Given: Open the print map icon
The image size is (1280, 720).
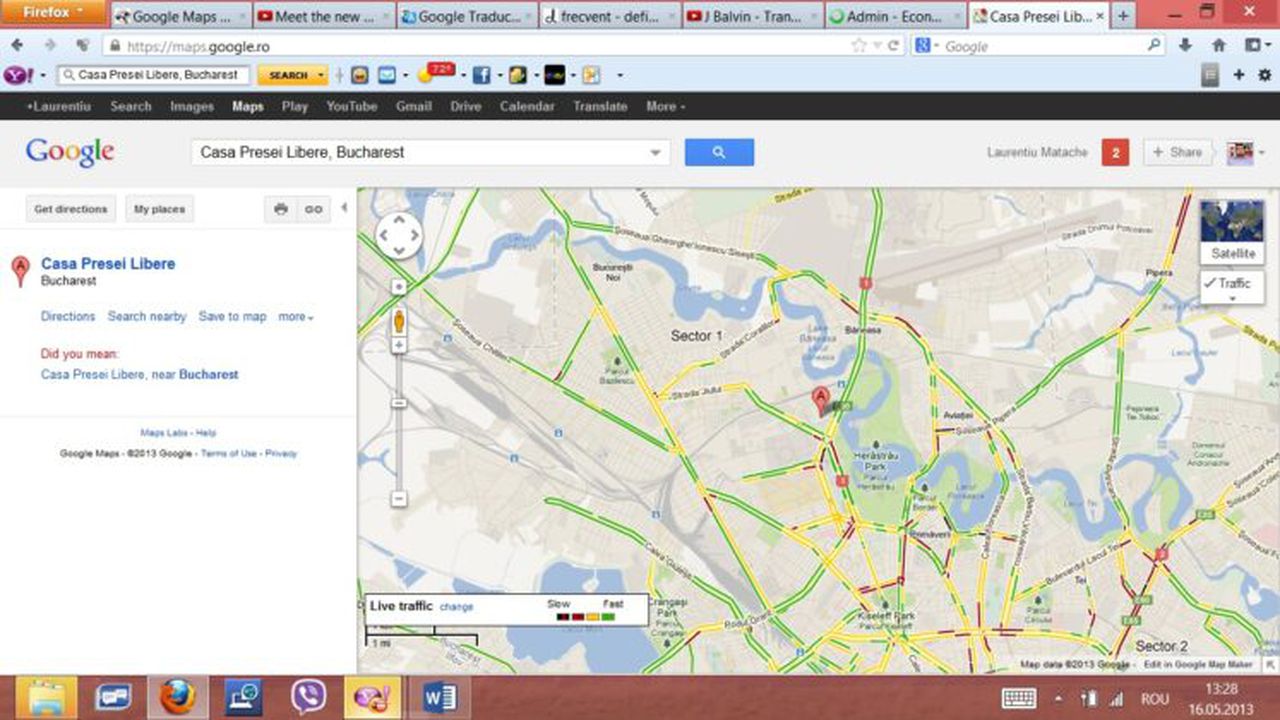Looking at the screenshot, I should (281, 209).
